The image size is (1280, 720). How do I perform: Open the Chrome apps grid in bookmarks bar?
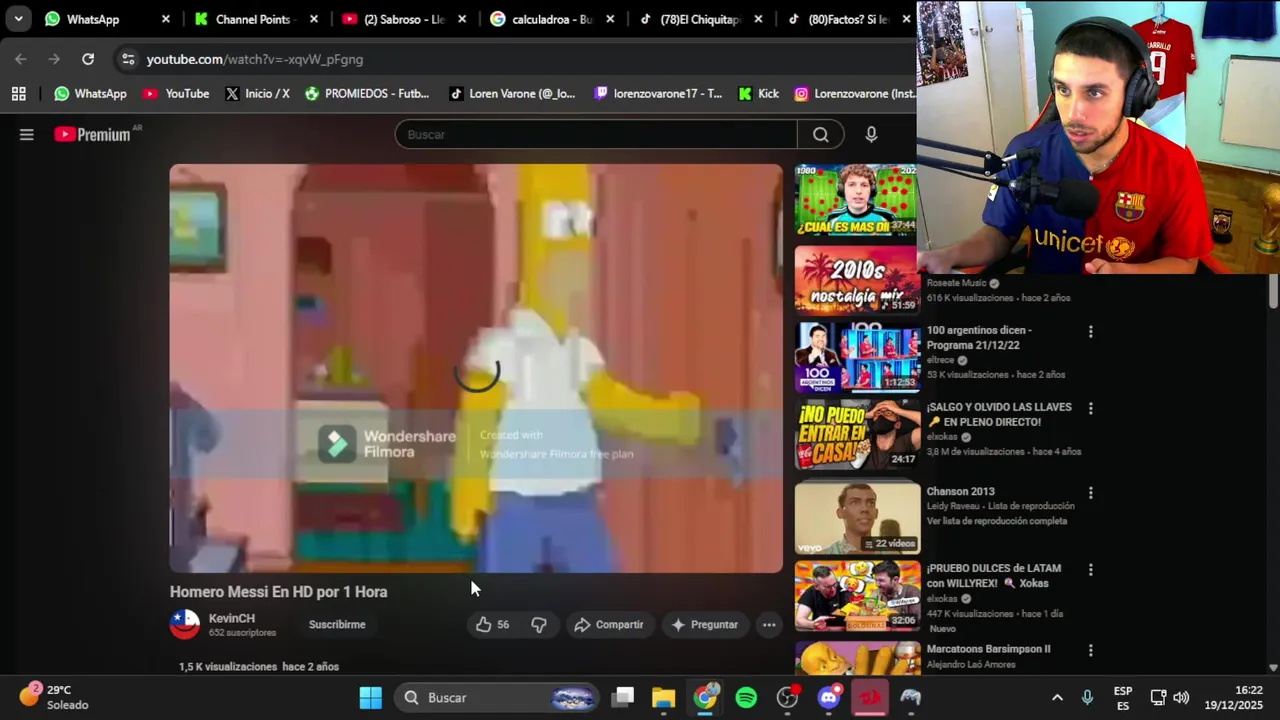[x=18, y=93]
